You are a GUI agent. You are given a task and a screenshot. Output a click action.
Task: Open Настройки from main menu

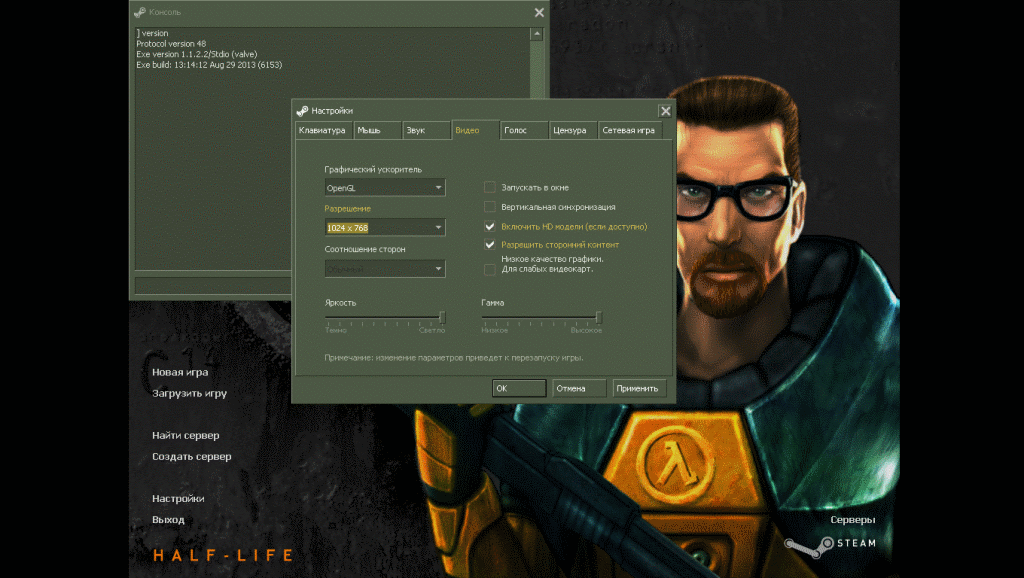tap(178, 498)
